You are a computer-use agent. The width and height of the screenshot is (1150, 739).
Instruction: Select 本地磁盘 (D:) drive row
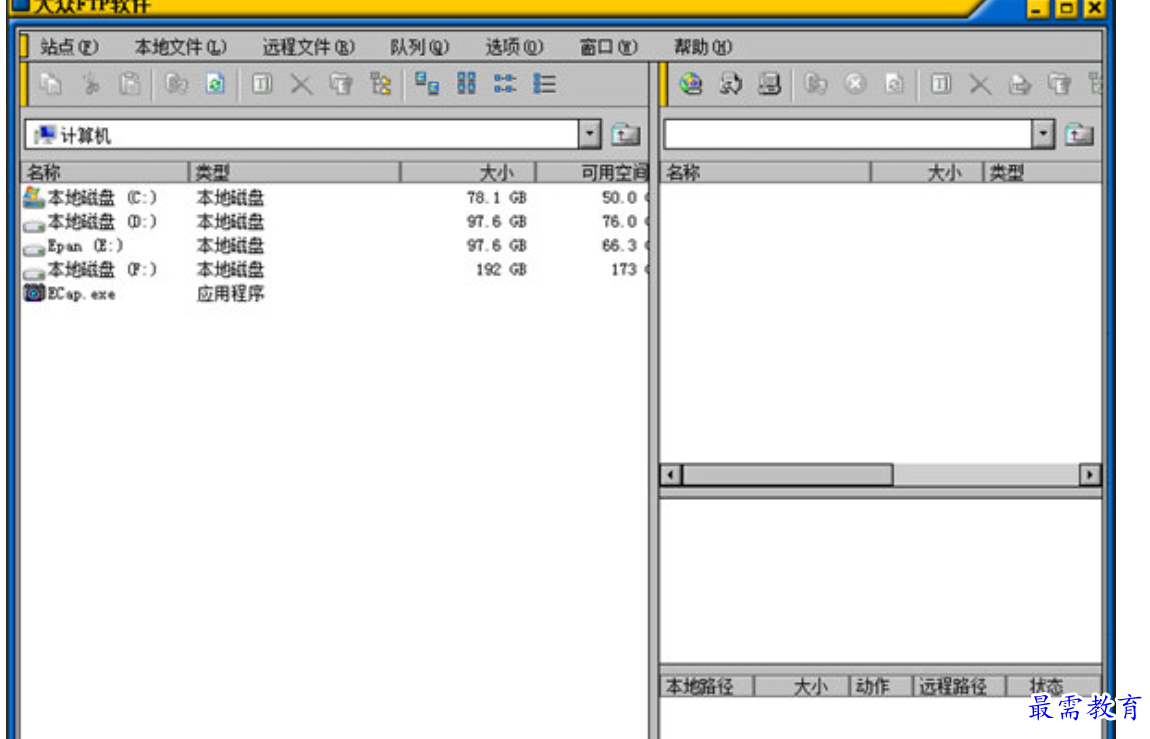(334, 221)
